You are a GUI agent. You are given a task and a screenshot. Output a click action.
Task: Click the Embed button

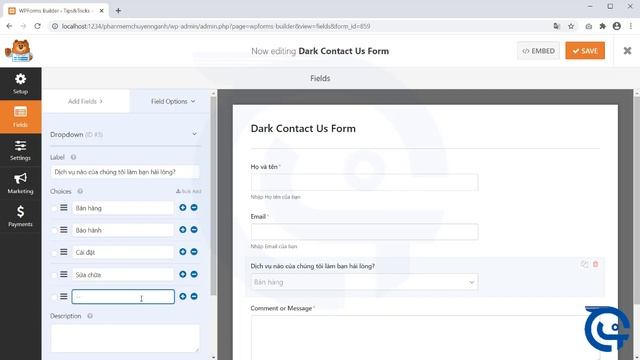(538, 51)
